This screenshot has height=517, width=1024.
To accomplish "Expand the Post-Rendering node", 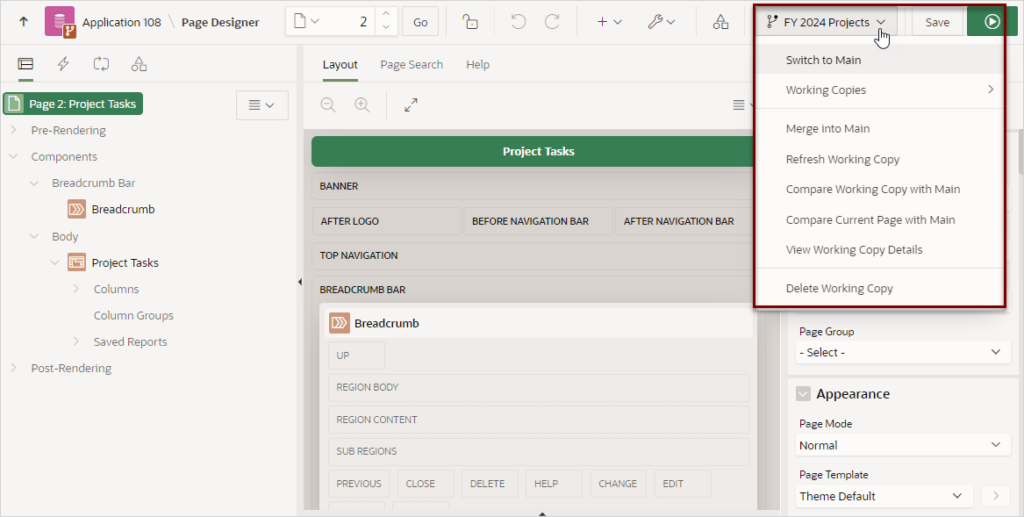I will (14, 368).
